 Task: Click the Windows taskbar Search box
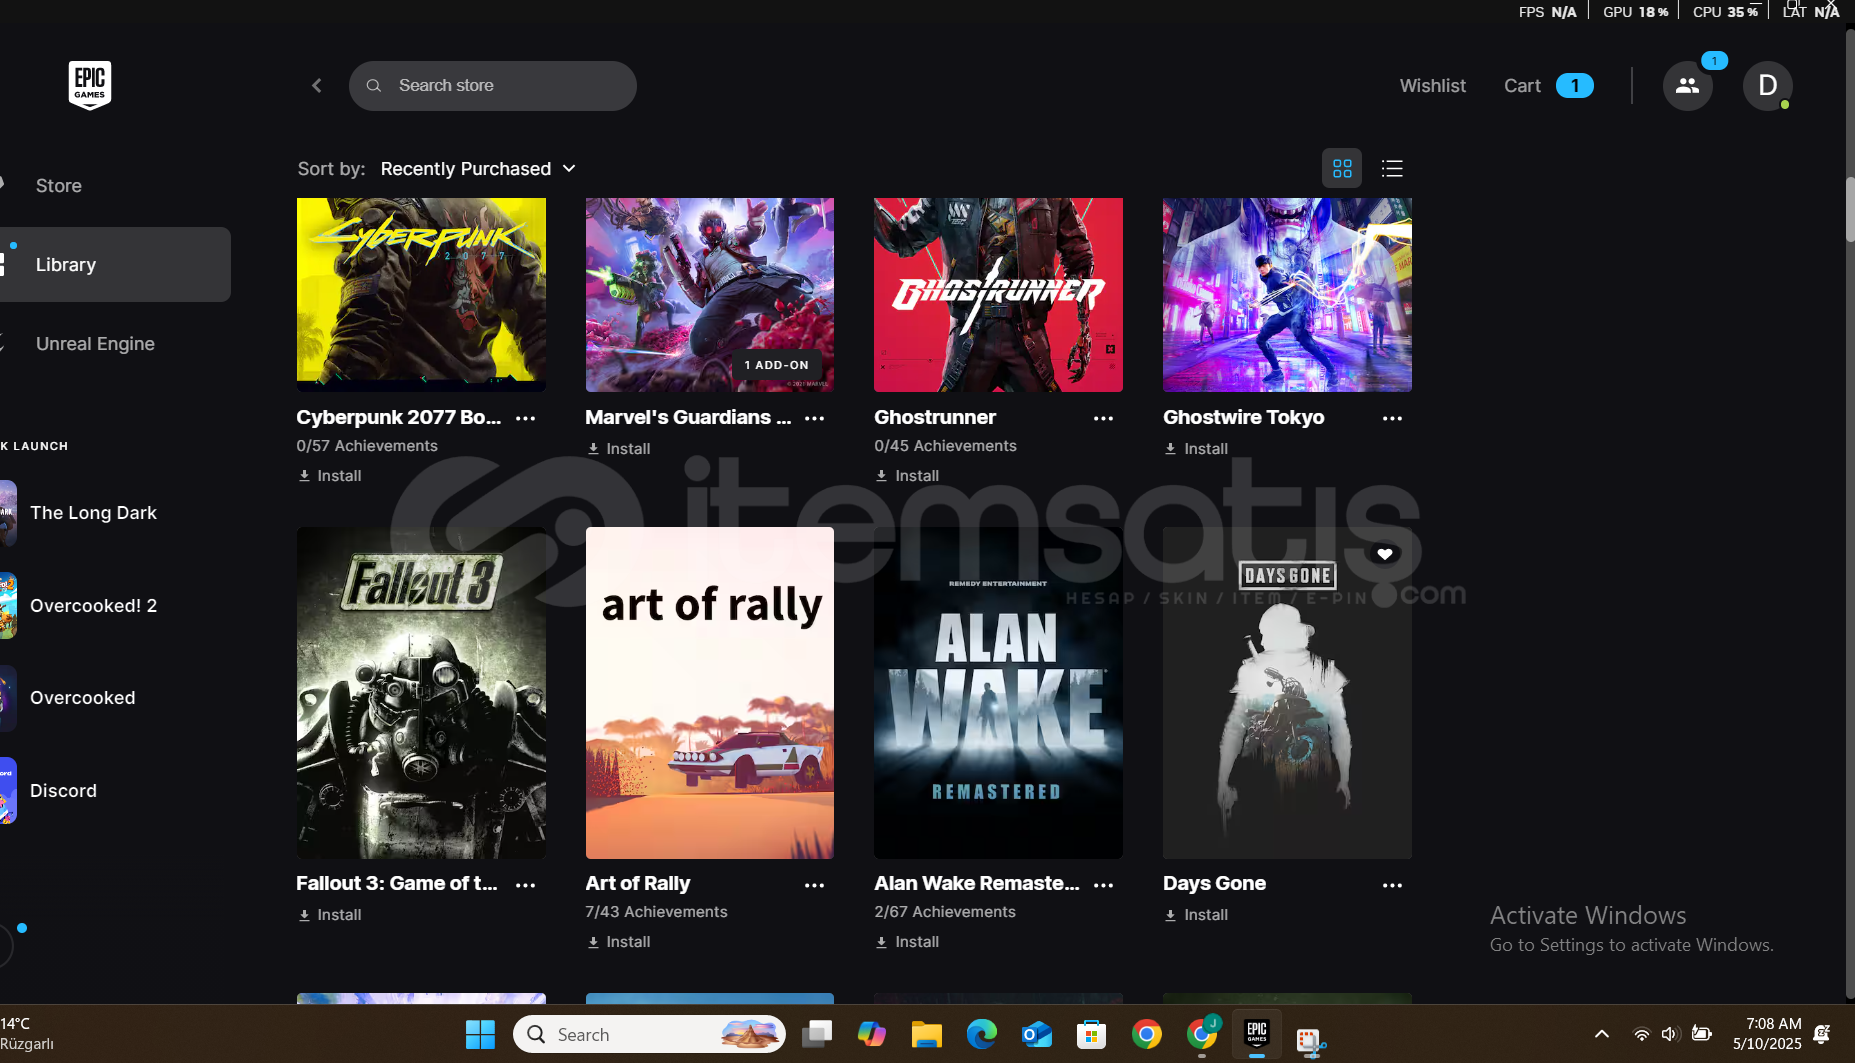[649, 1035]
